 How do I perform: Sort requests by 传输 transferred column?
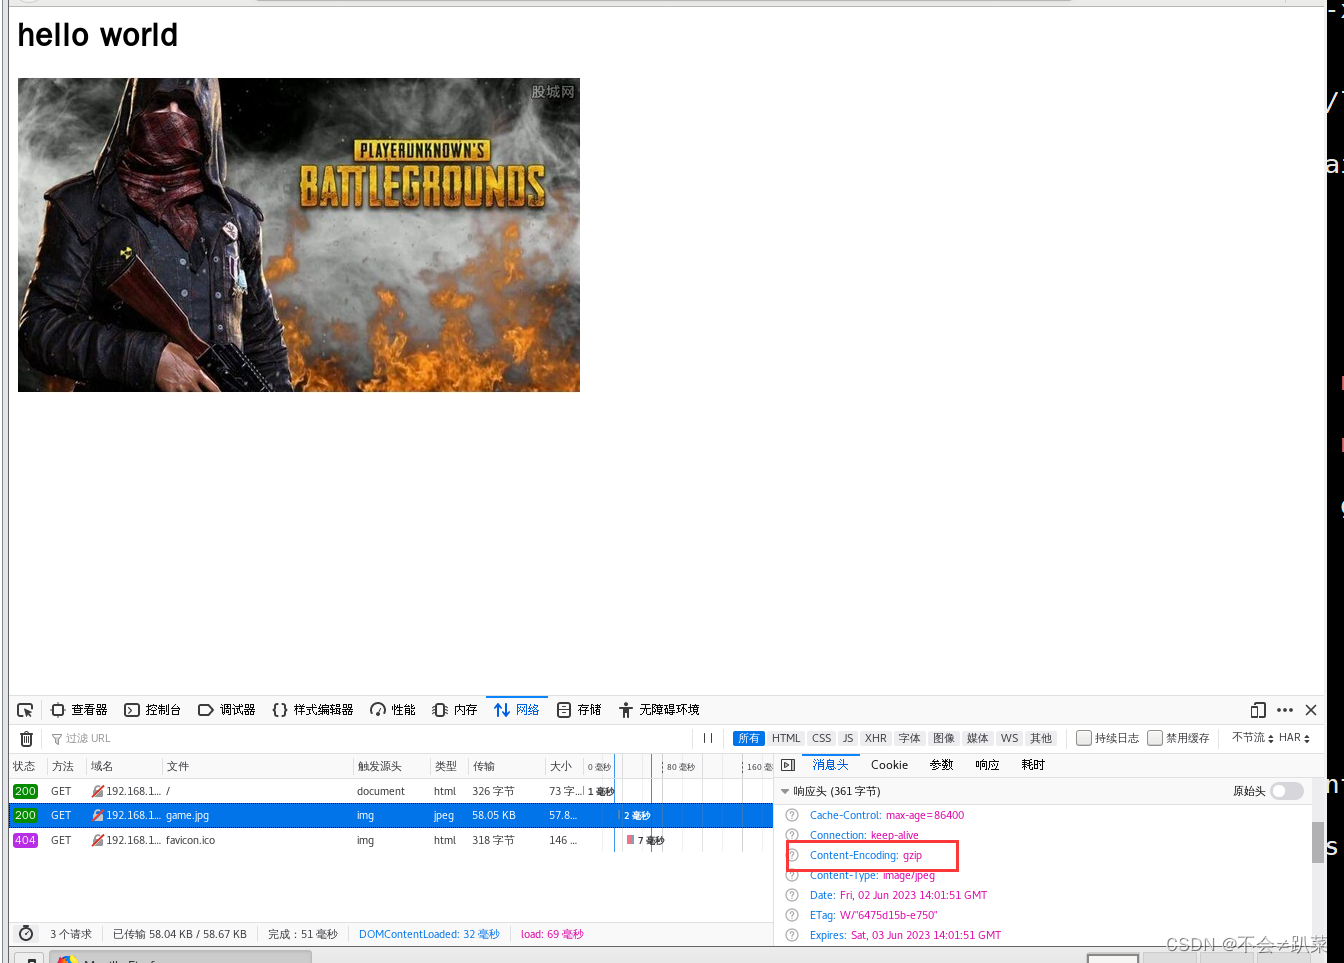point(507,766)
